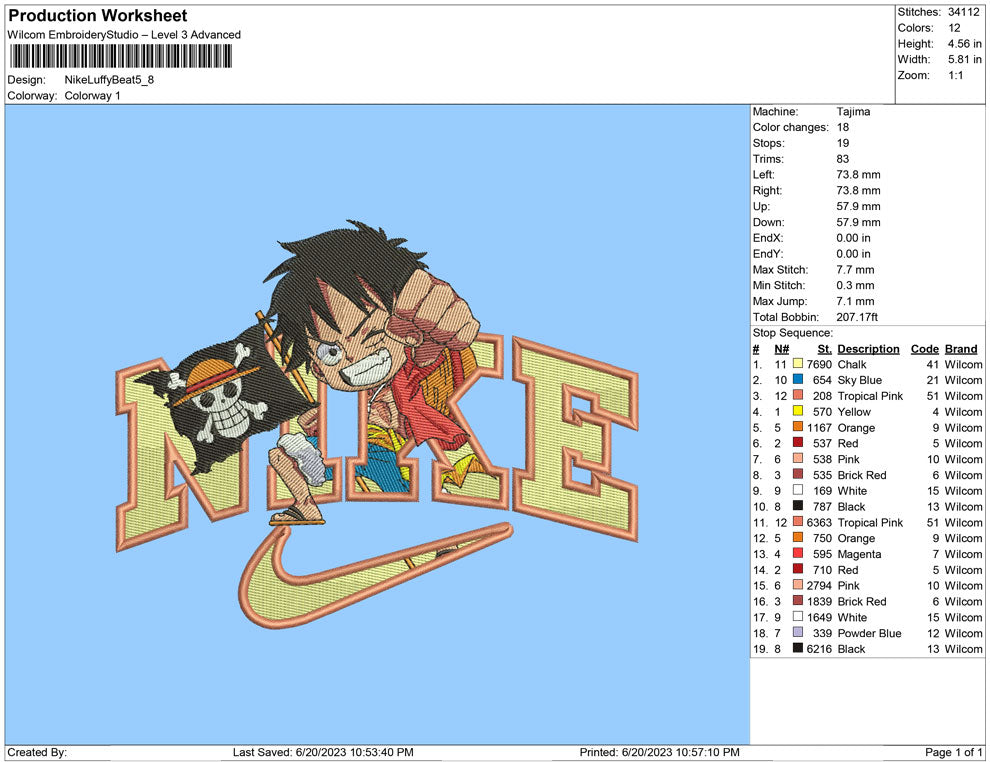
Task: Click the Min Stitch value 0.3 mm
Action: pyautogui.click(x=856, y=285)
